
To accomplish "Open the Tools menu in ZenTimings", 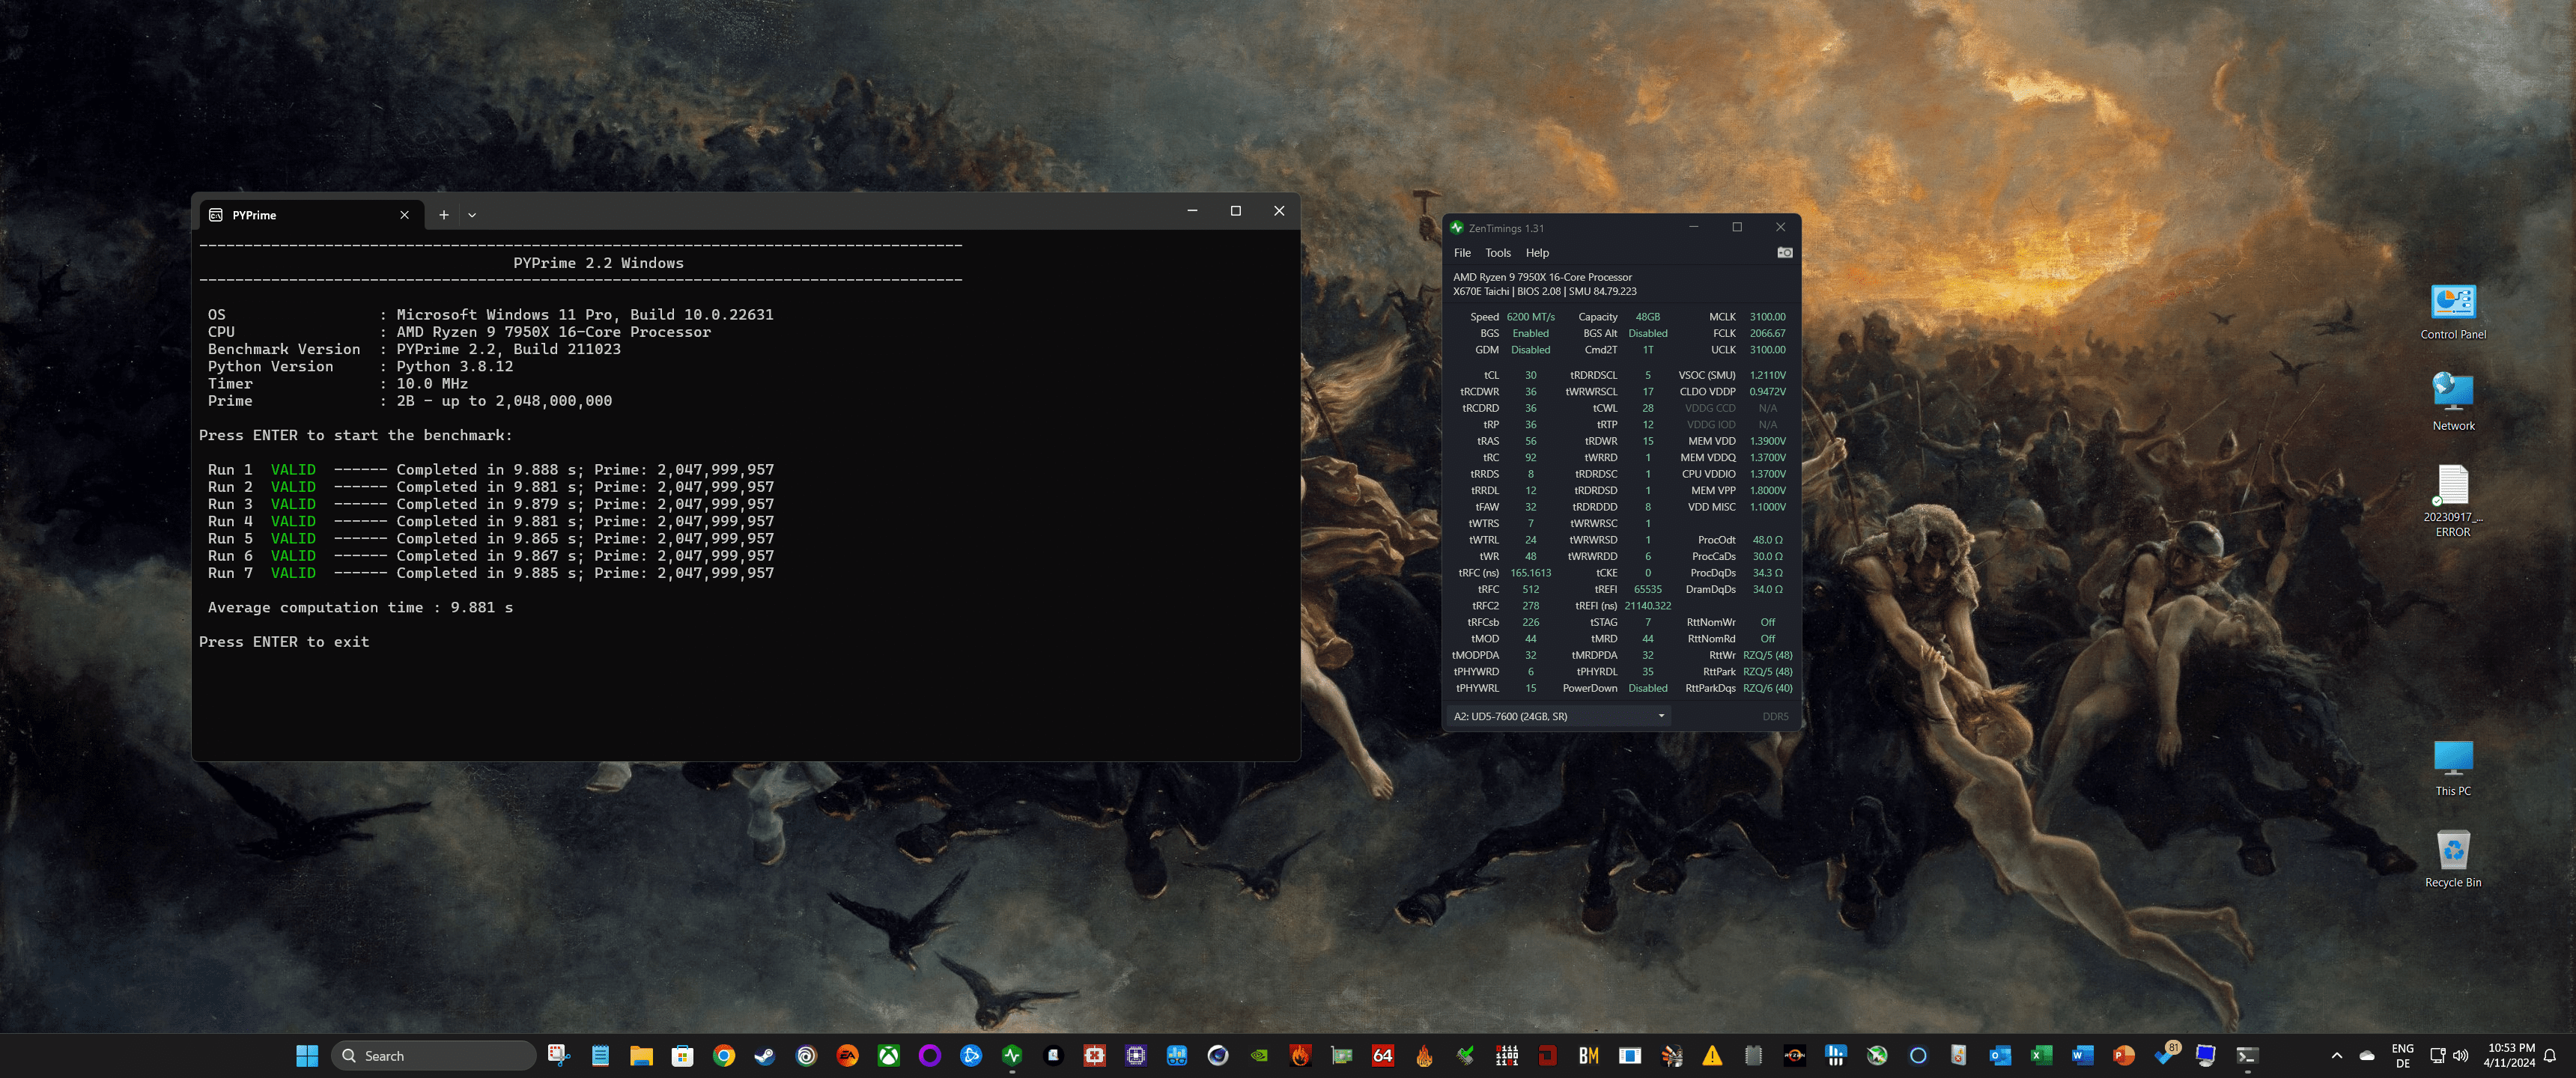I will (1497, 253).
